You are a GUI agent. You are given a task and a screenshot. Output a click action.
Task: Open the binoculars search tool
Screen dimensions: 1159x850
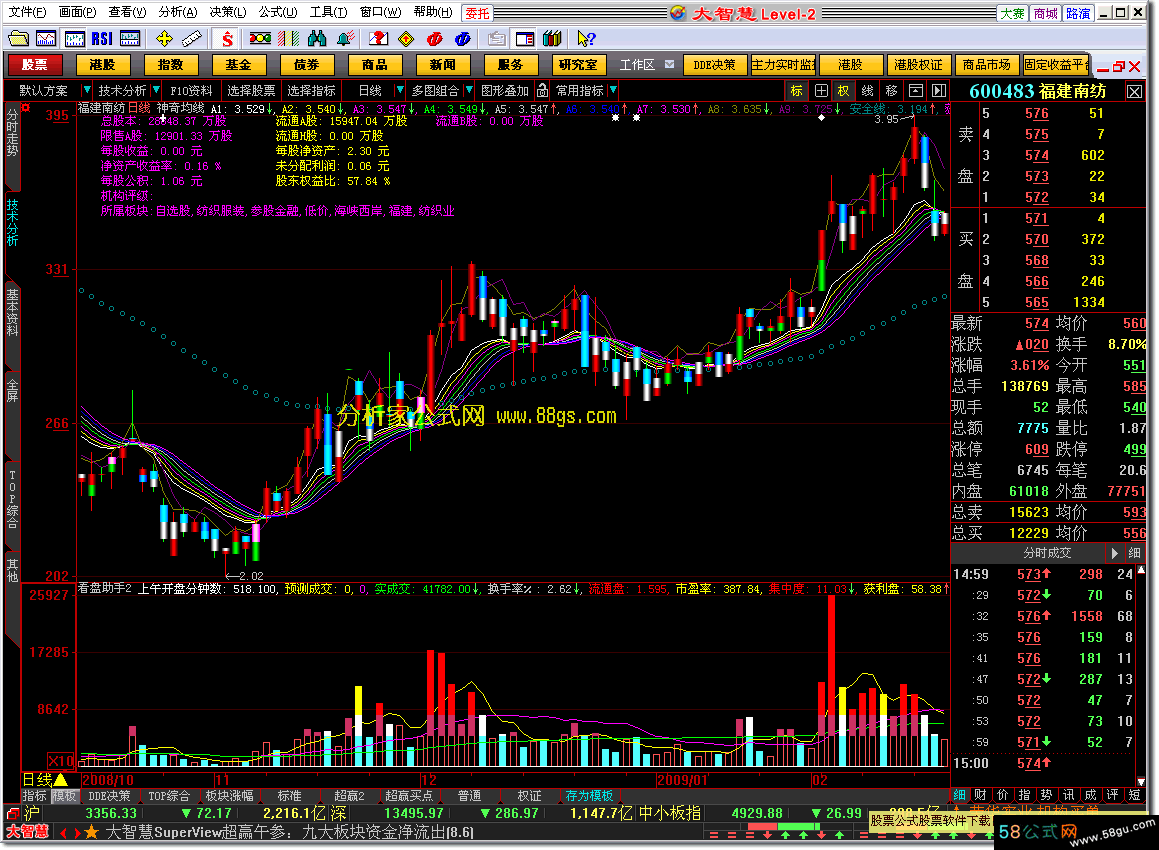pyautogui.click(x=317, y=38)
